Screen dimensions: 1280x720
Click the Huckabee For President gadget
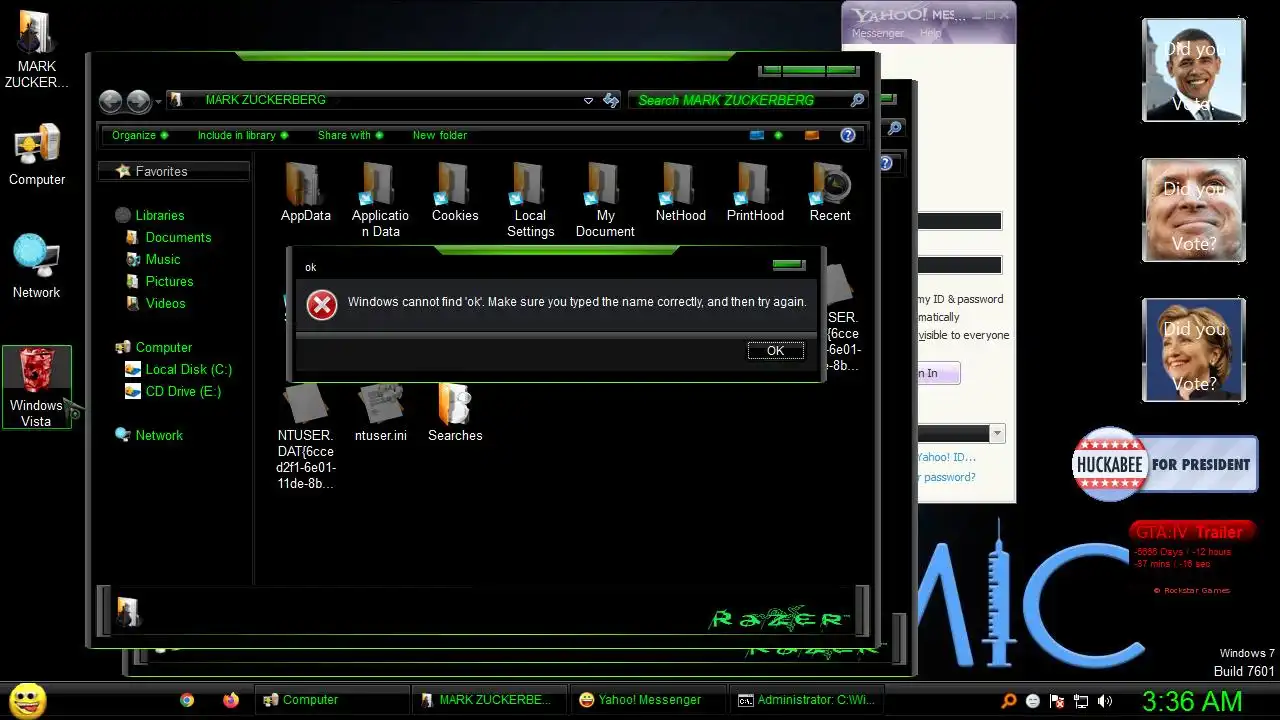tap(1165, 464)
